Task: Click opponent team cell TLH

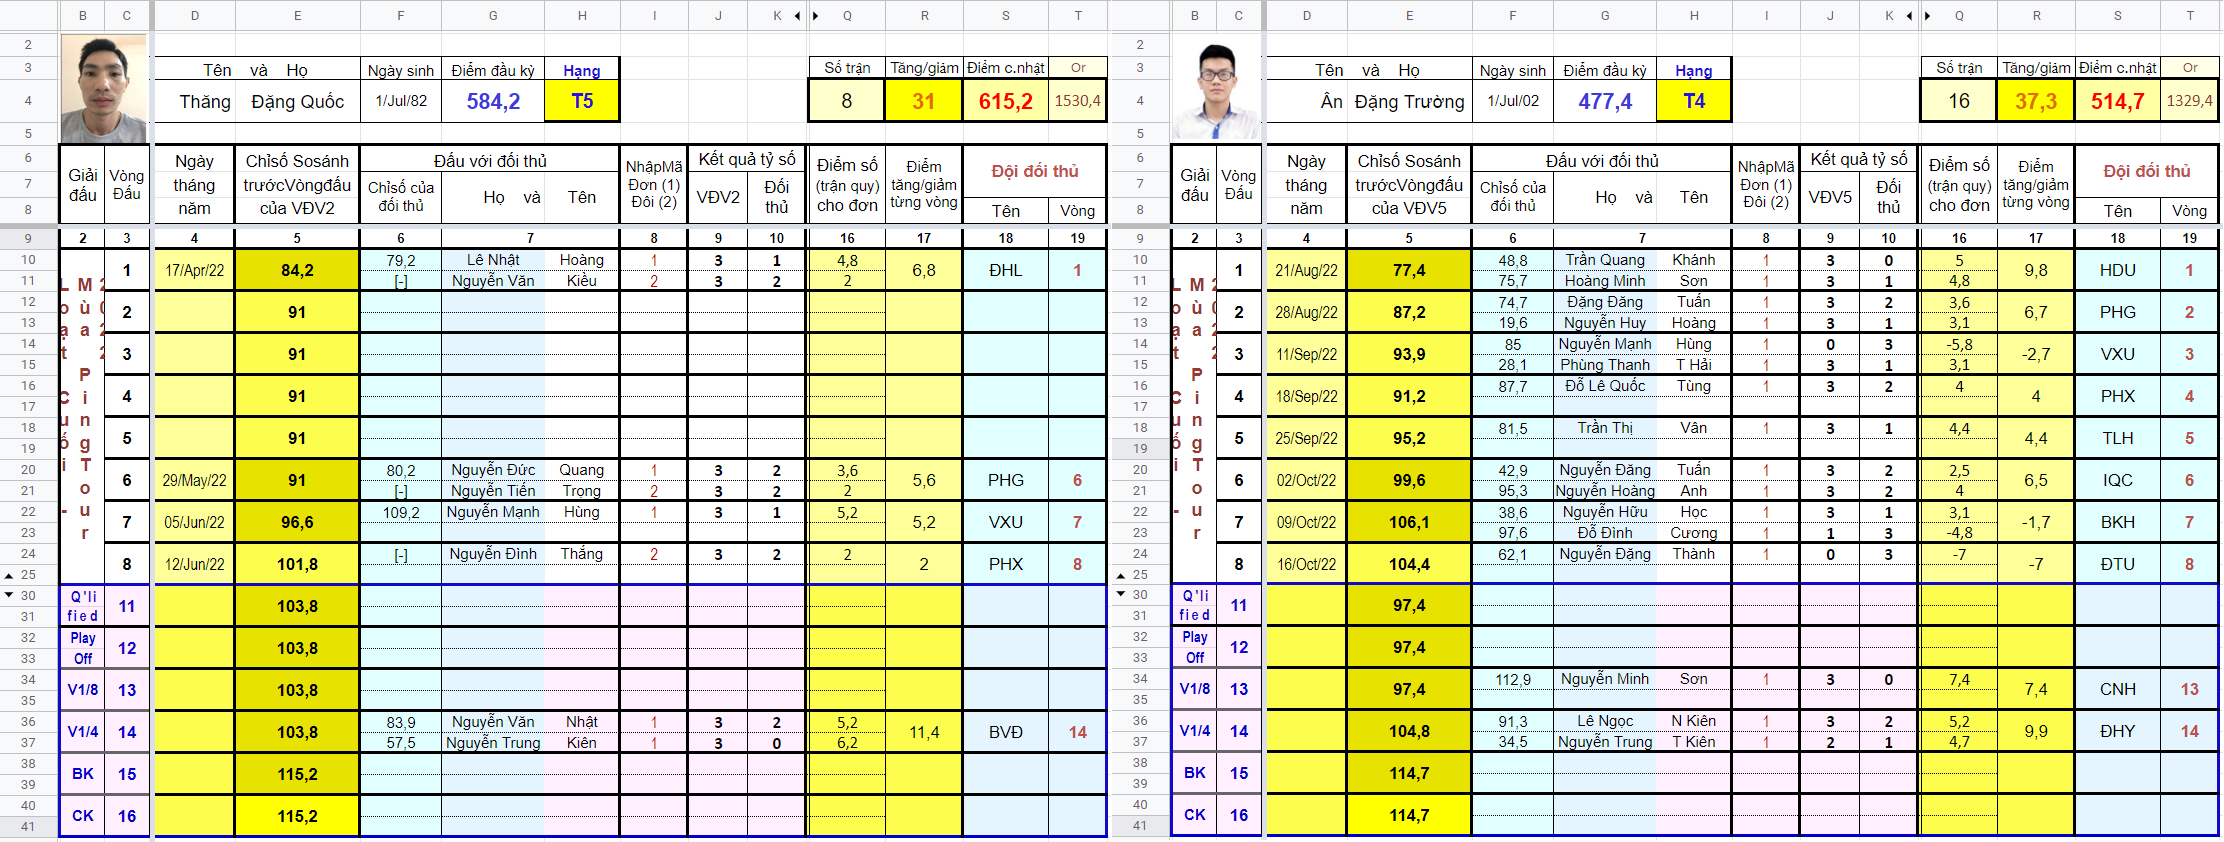Action: pos(2118,439)
